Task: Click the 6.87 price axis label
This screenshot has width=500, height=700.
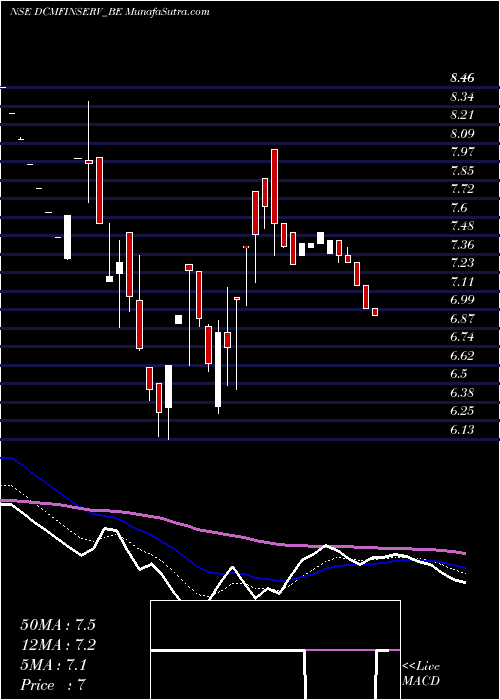Action: pos(462,319)
